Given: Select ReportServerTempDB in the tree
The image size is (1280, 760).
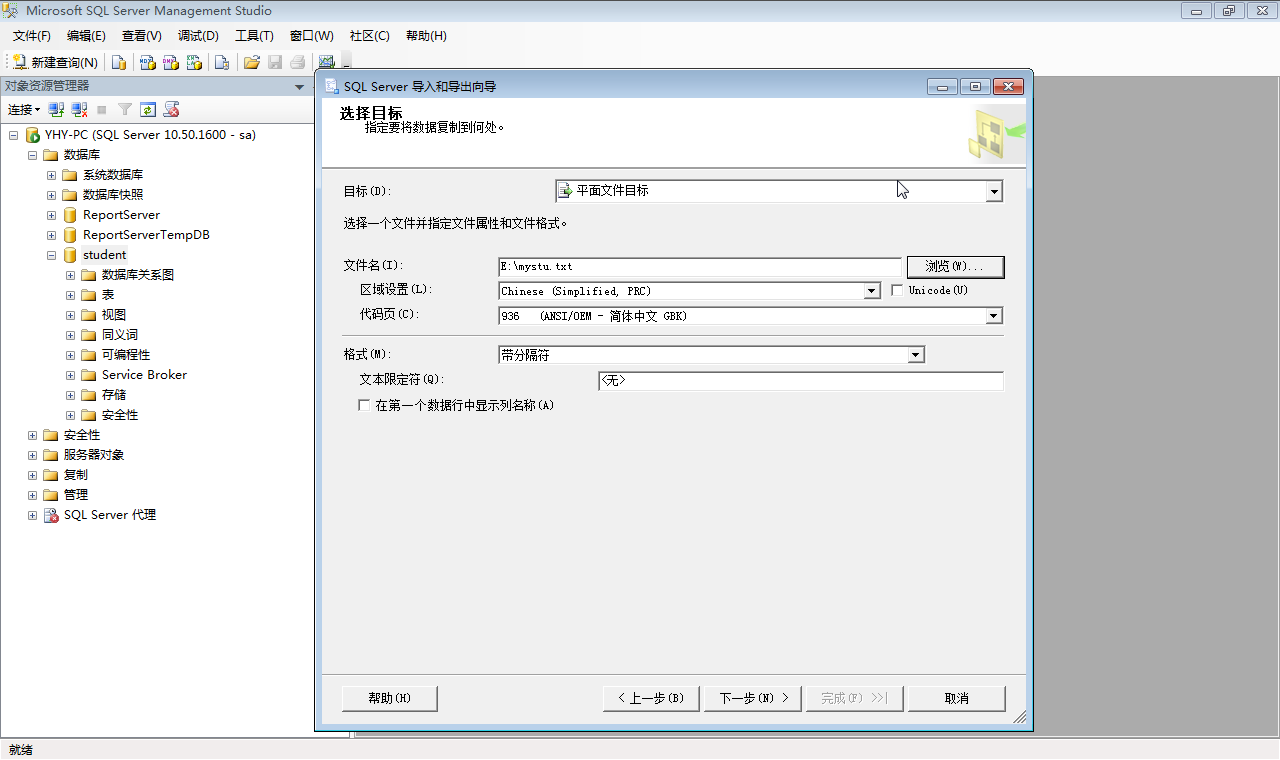Looking at the screenshot, I should (x=146, y=235).
